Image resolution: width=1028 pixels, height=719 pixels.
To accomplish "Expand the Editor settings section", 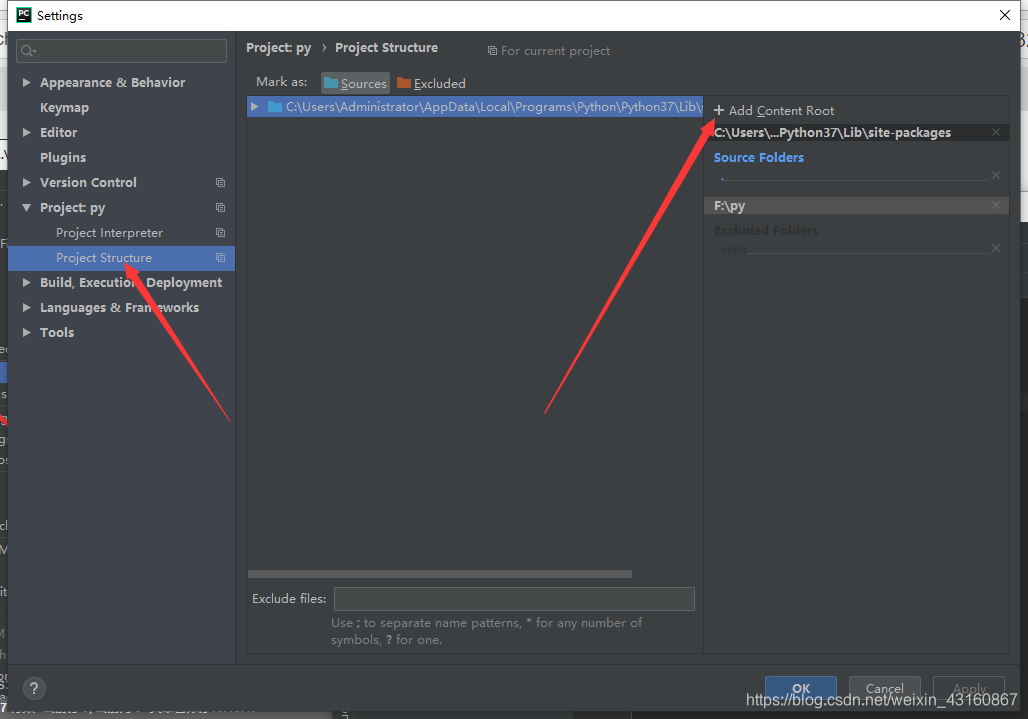I will tap(27, 132).
